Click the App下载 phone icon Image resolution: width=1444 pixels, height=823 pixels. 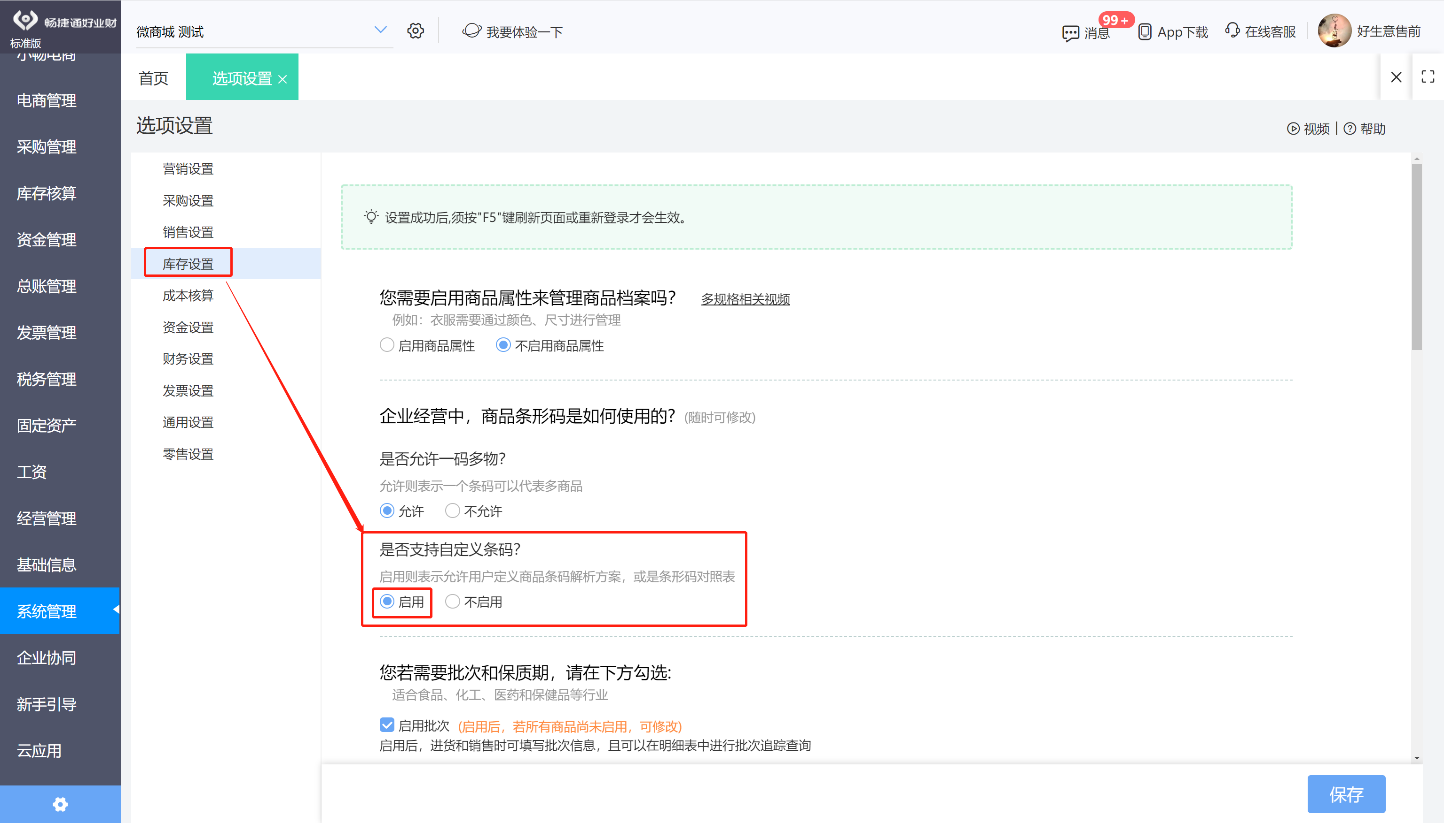coord(1145,32)
